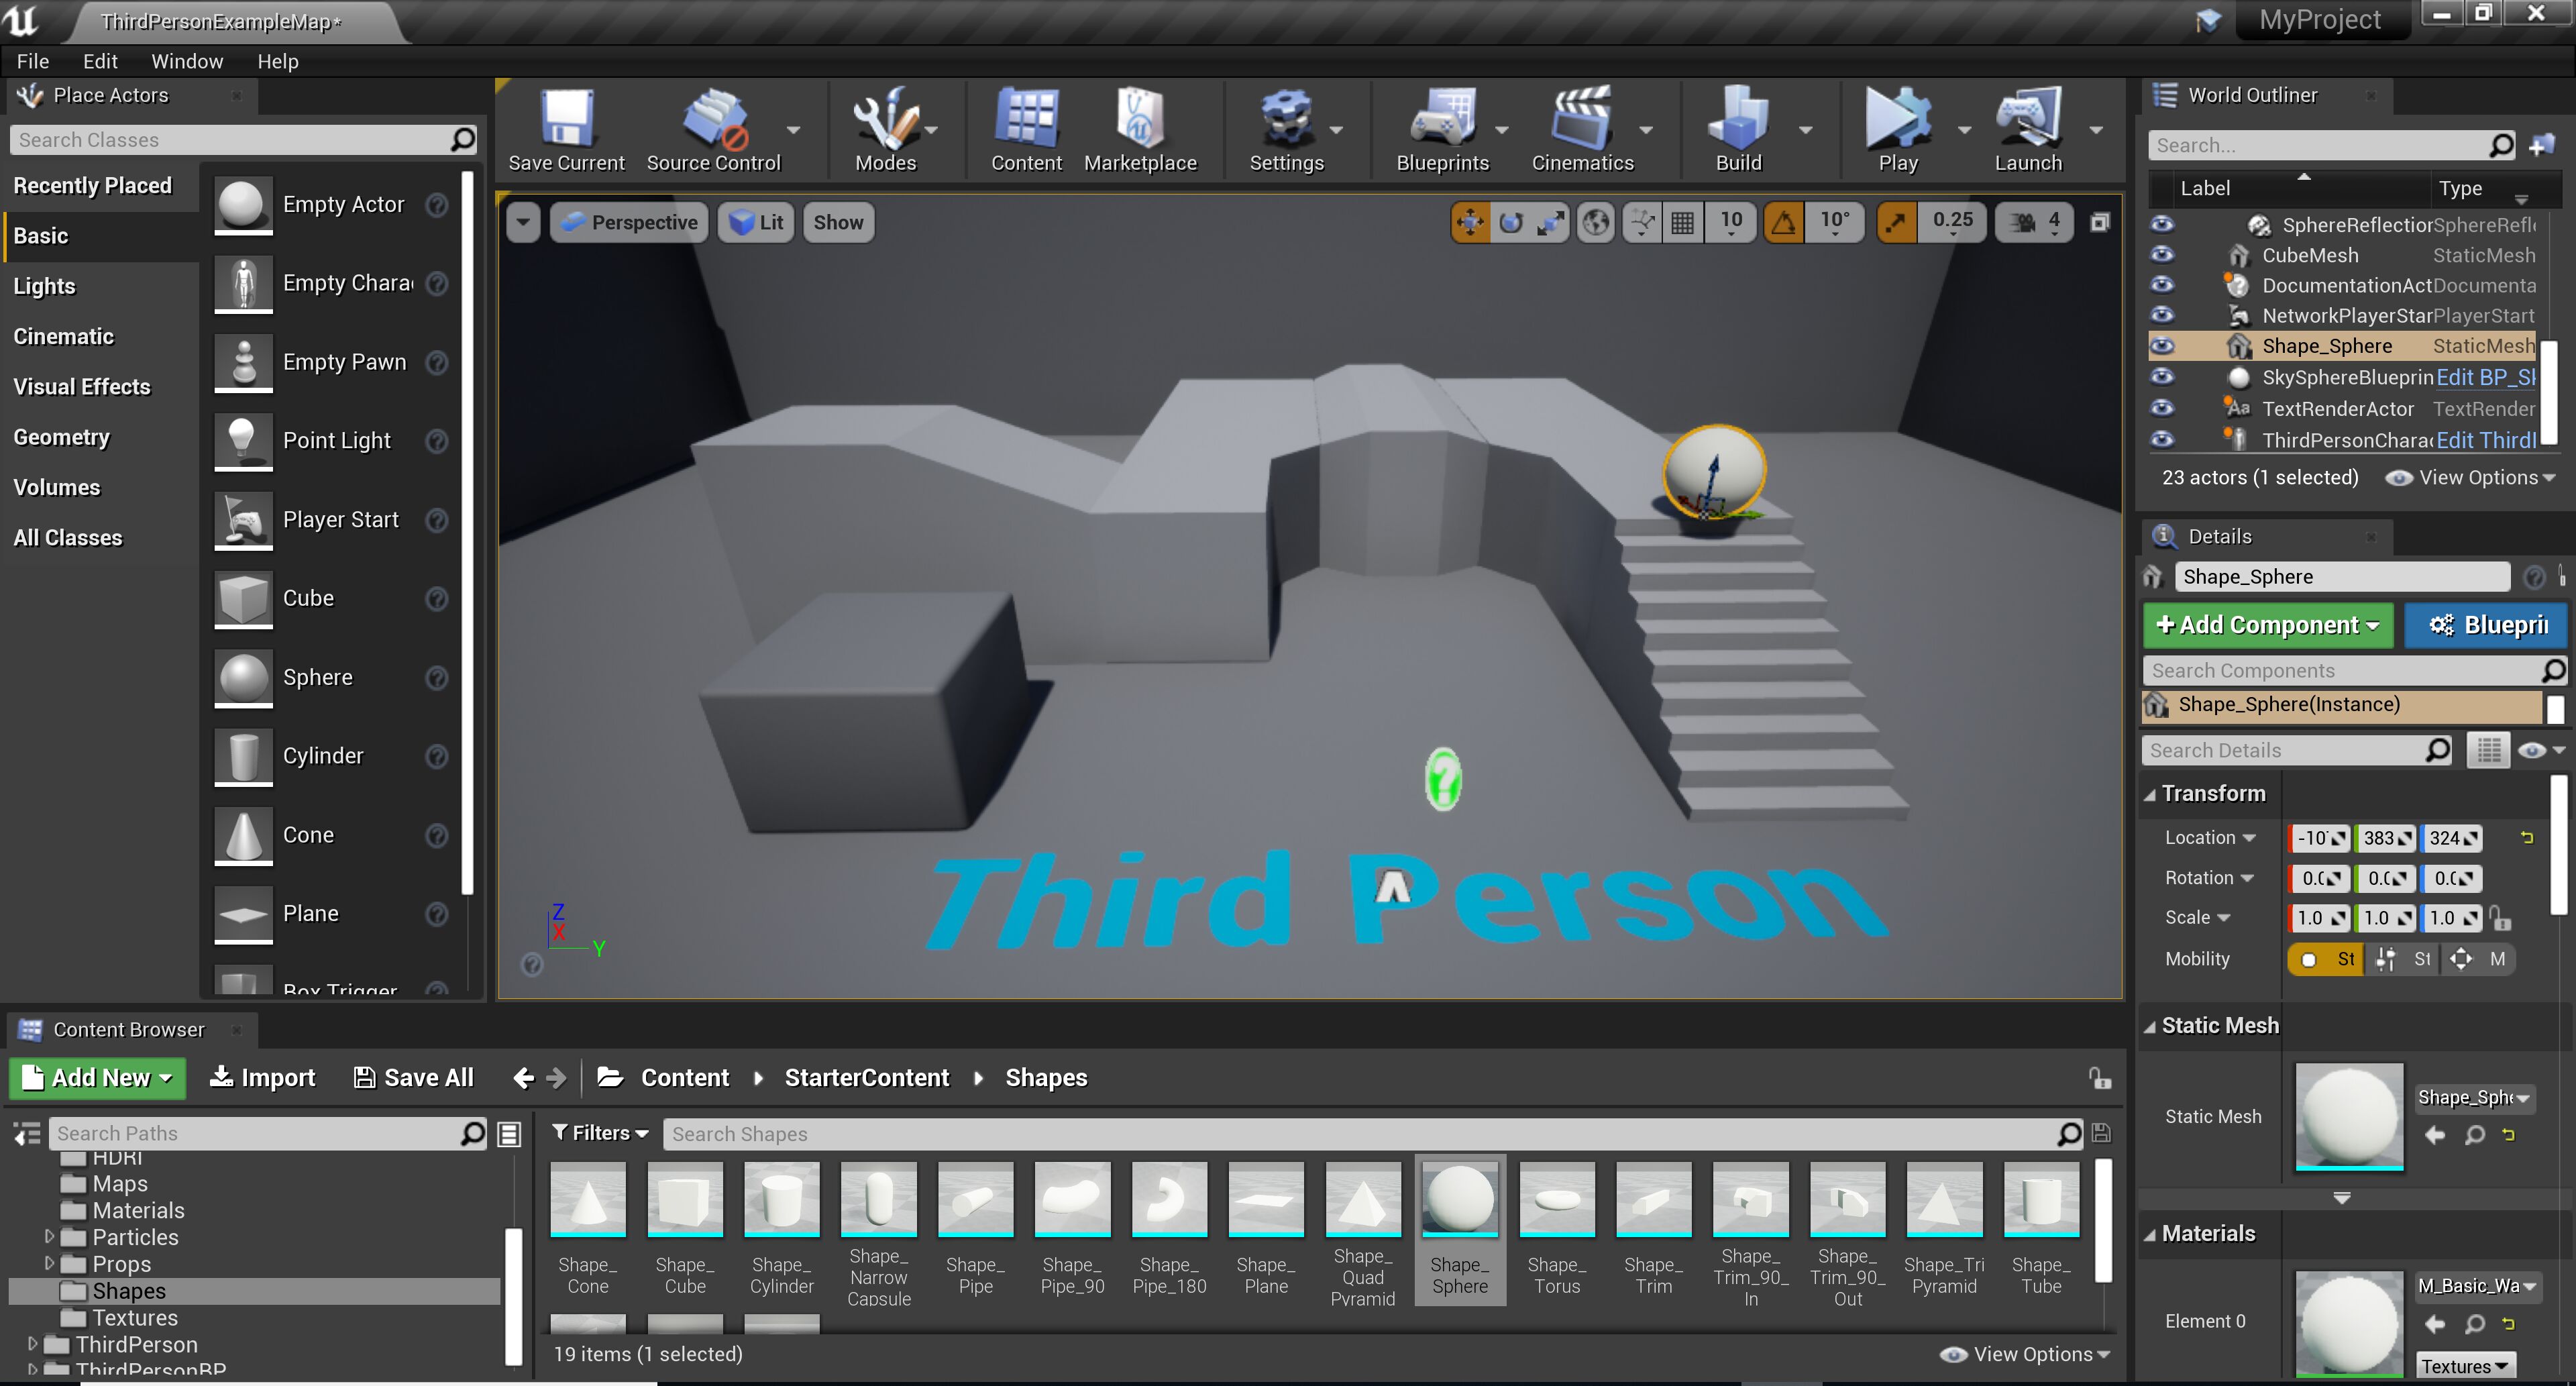Viewport: 2576px width, 1386px height.
Task: Open the Filters dropdown in Content Browser
Action: [x=600, y=1133]
